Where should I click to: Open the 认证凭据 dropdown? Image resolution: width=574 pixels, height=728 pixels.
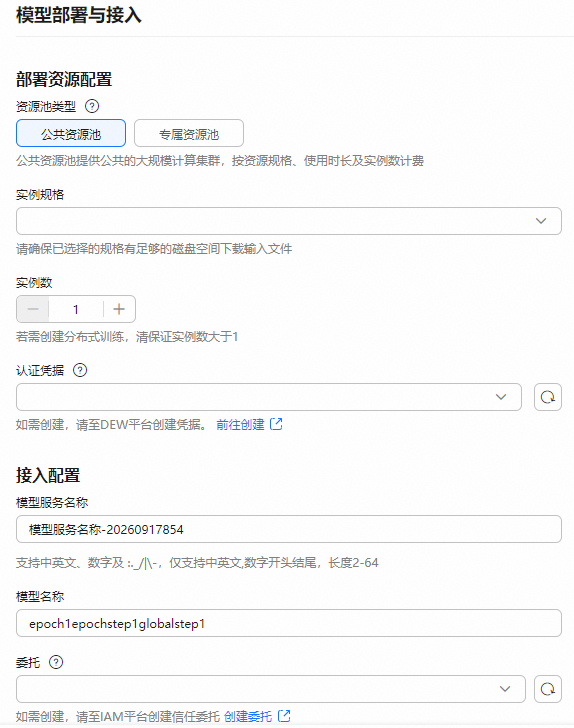pyautogui.click(x=269, y=397)
